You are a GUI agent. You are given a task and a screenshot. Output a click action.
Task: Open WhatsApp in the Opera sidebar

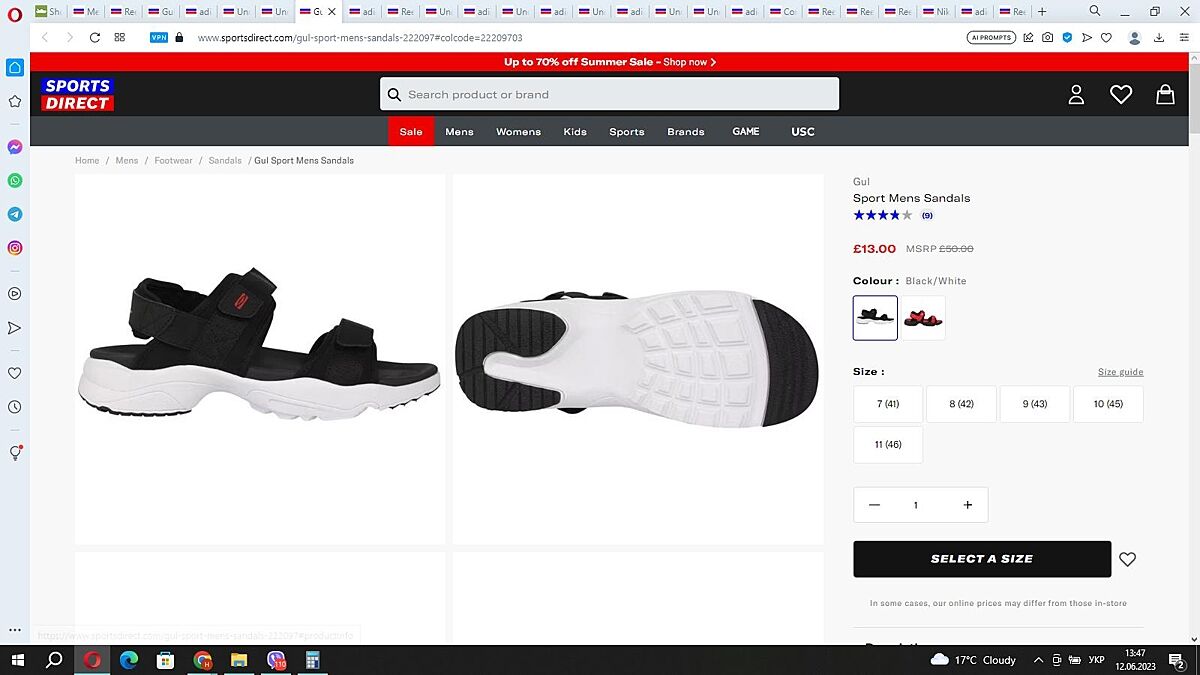(15, 181)
